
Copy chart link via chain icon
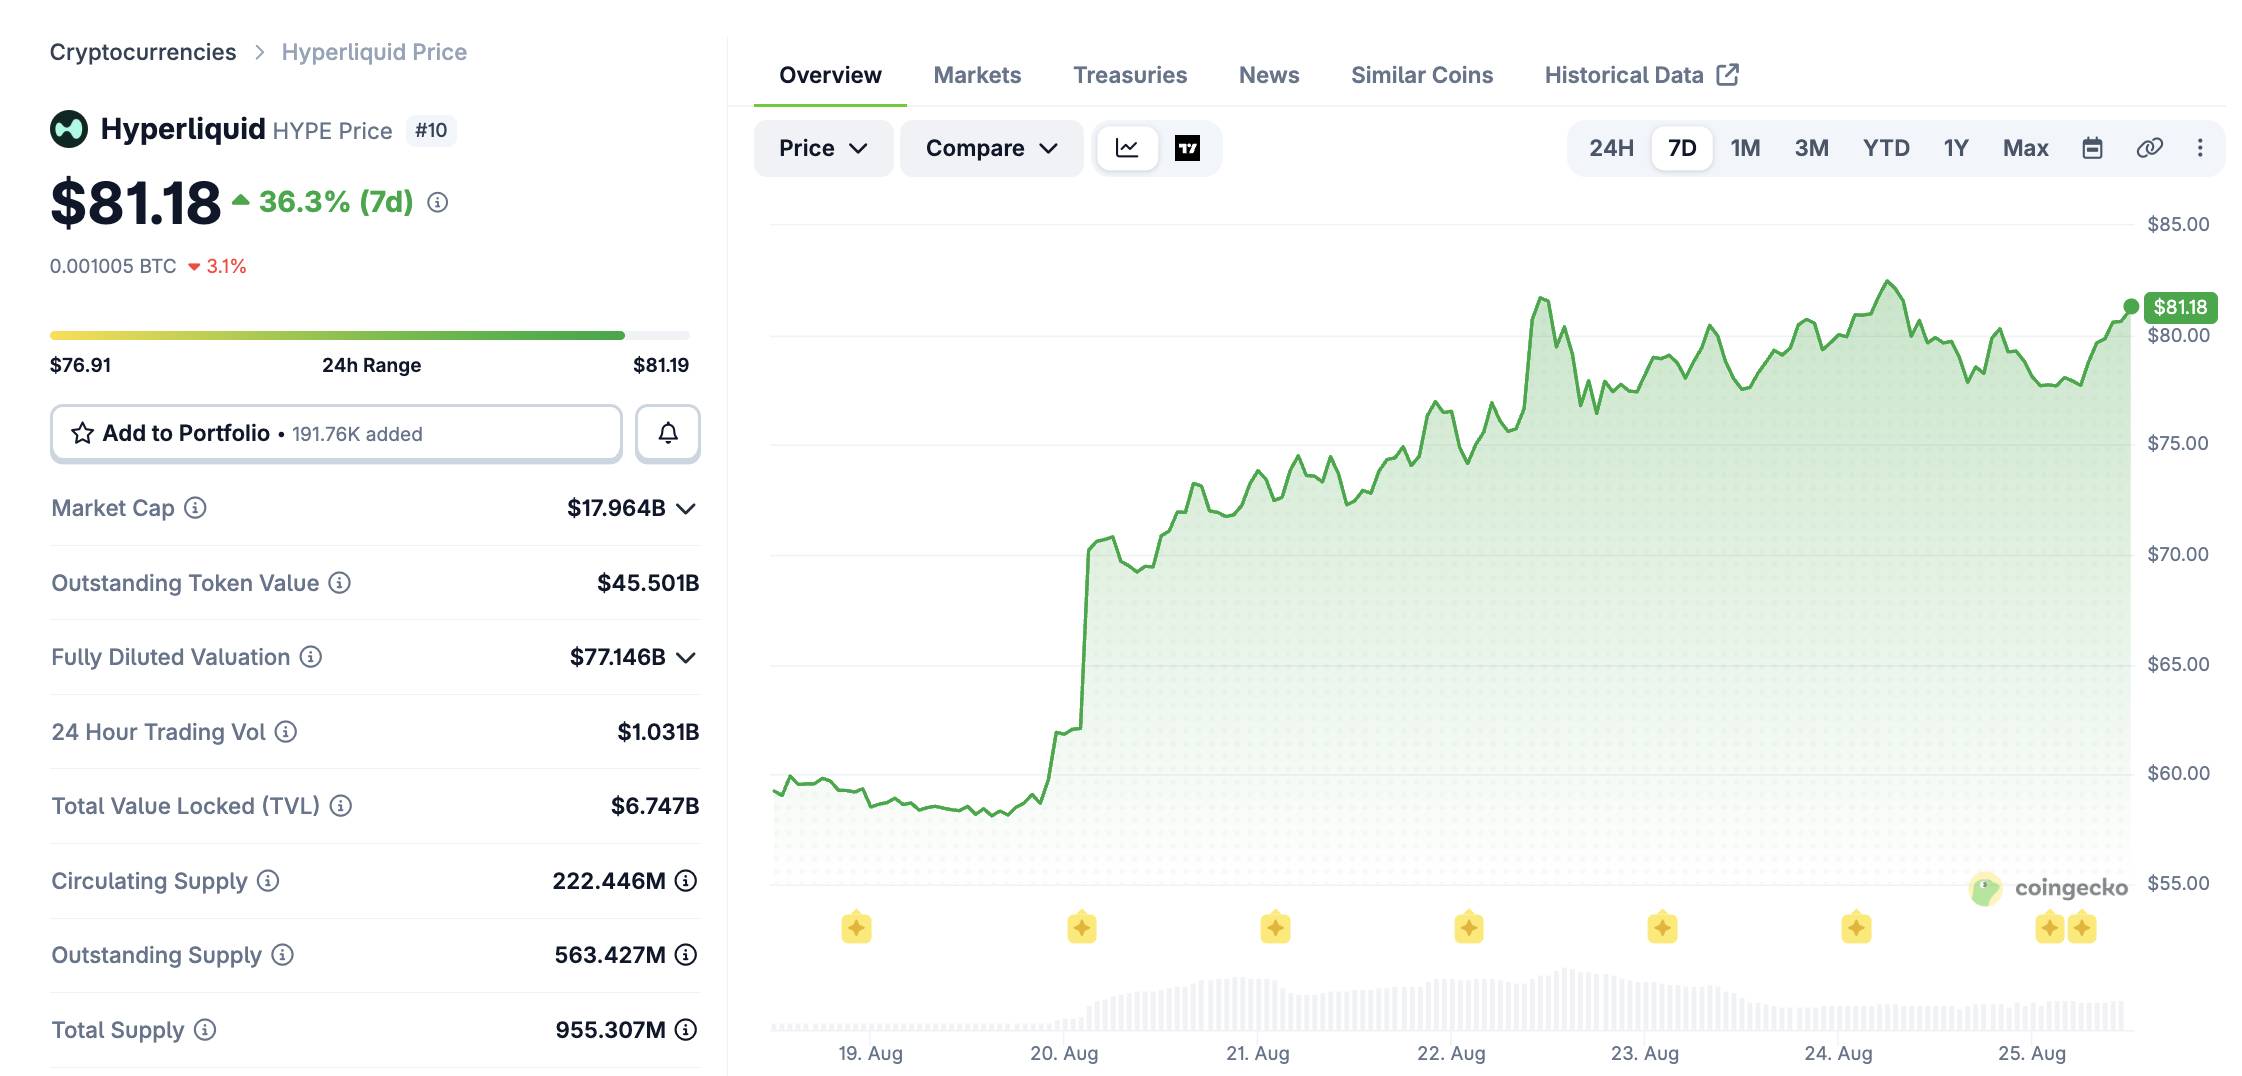pyautogui.click(x=2149, y=148)
